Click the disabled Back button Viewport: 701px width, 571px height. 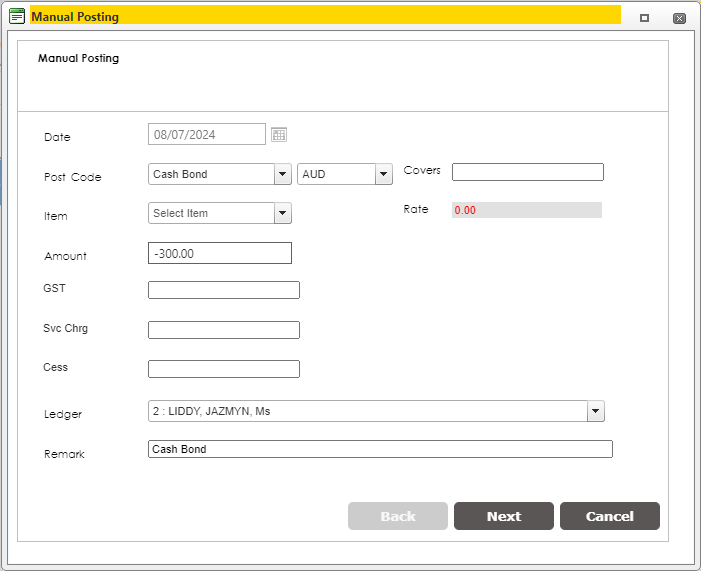tap(398, 516)
